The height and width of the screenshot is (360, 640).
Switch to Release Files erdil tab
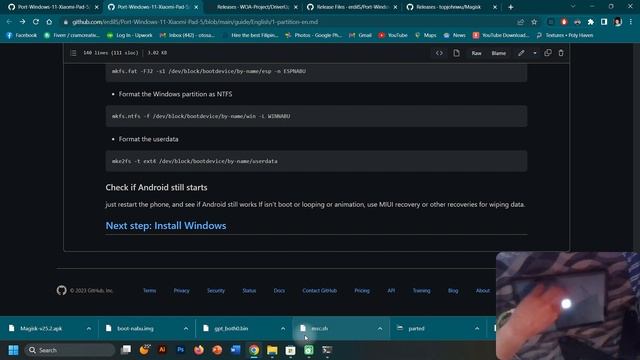click(x=352, y=7)
